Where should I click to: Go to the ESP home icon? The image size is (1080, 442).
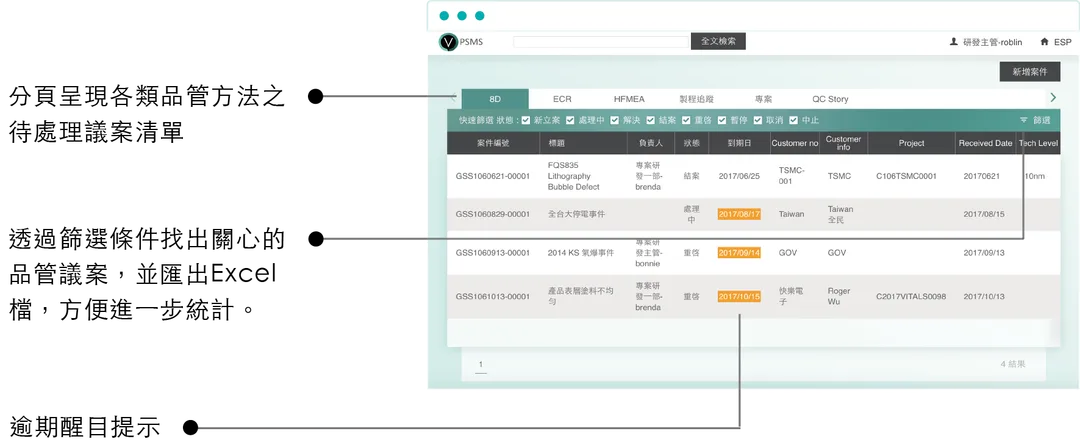(x=1045, y=42)
